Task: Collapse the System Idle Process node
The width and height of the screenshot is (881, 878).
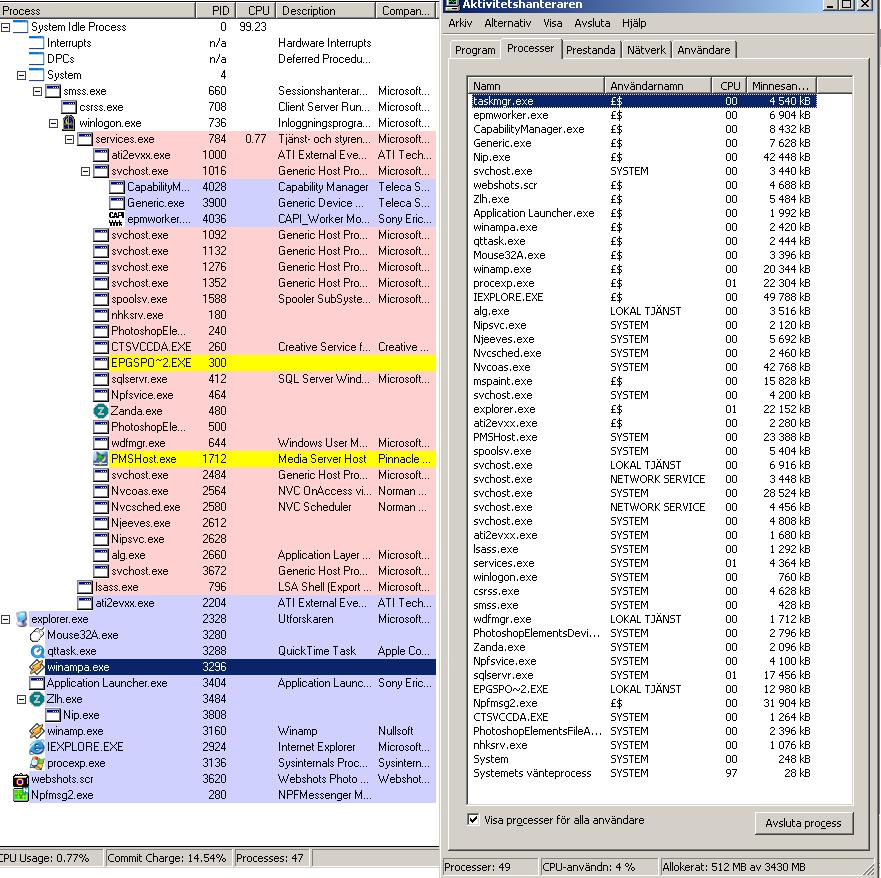Action: [x=6, y=27]
